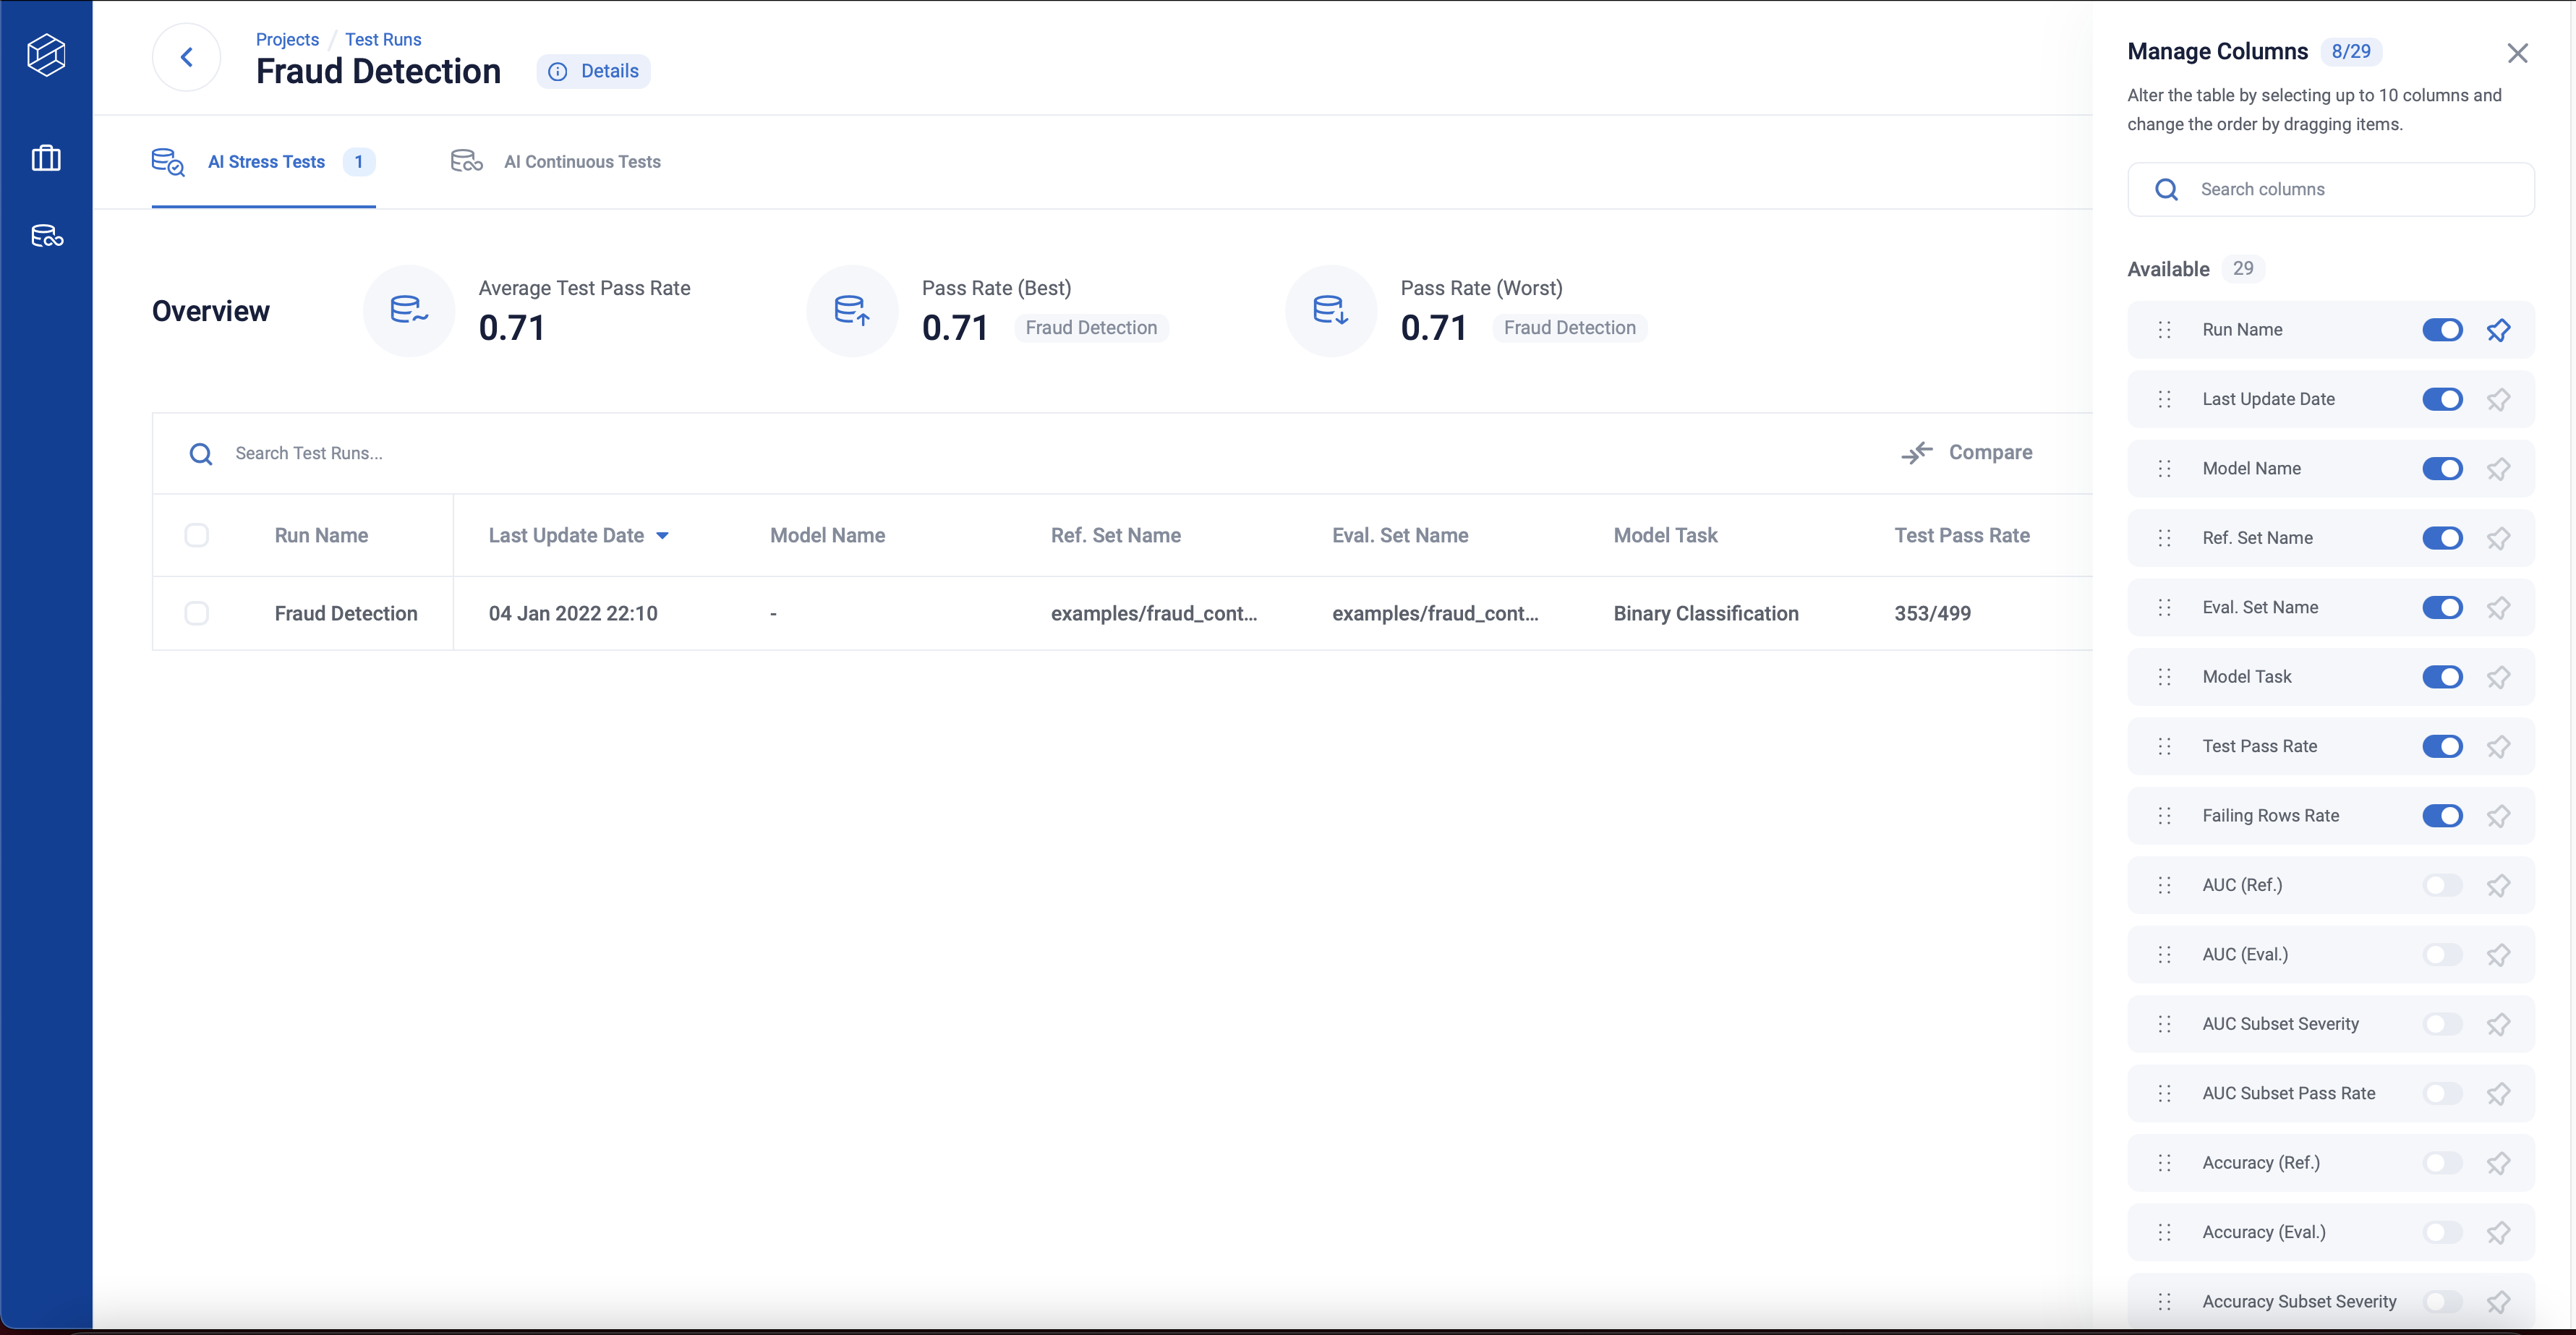Switch to the AI Continuous Tests tab
This screenshot has height=1335, width=2576.
coord(556,162)
